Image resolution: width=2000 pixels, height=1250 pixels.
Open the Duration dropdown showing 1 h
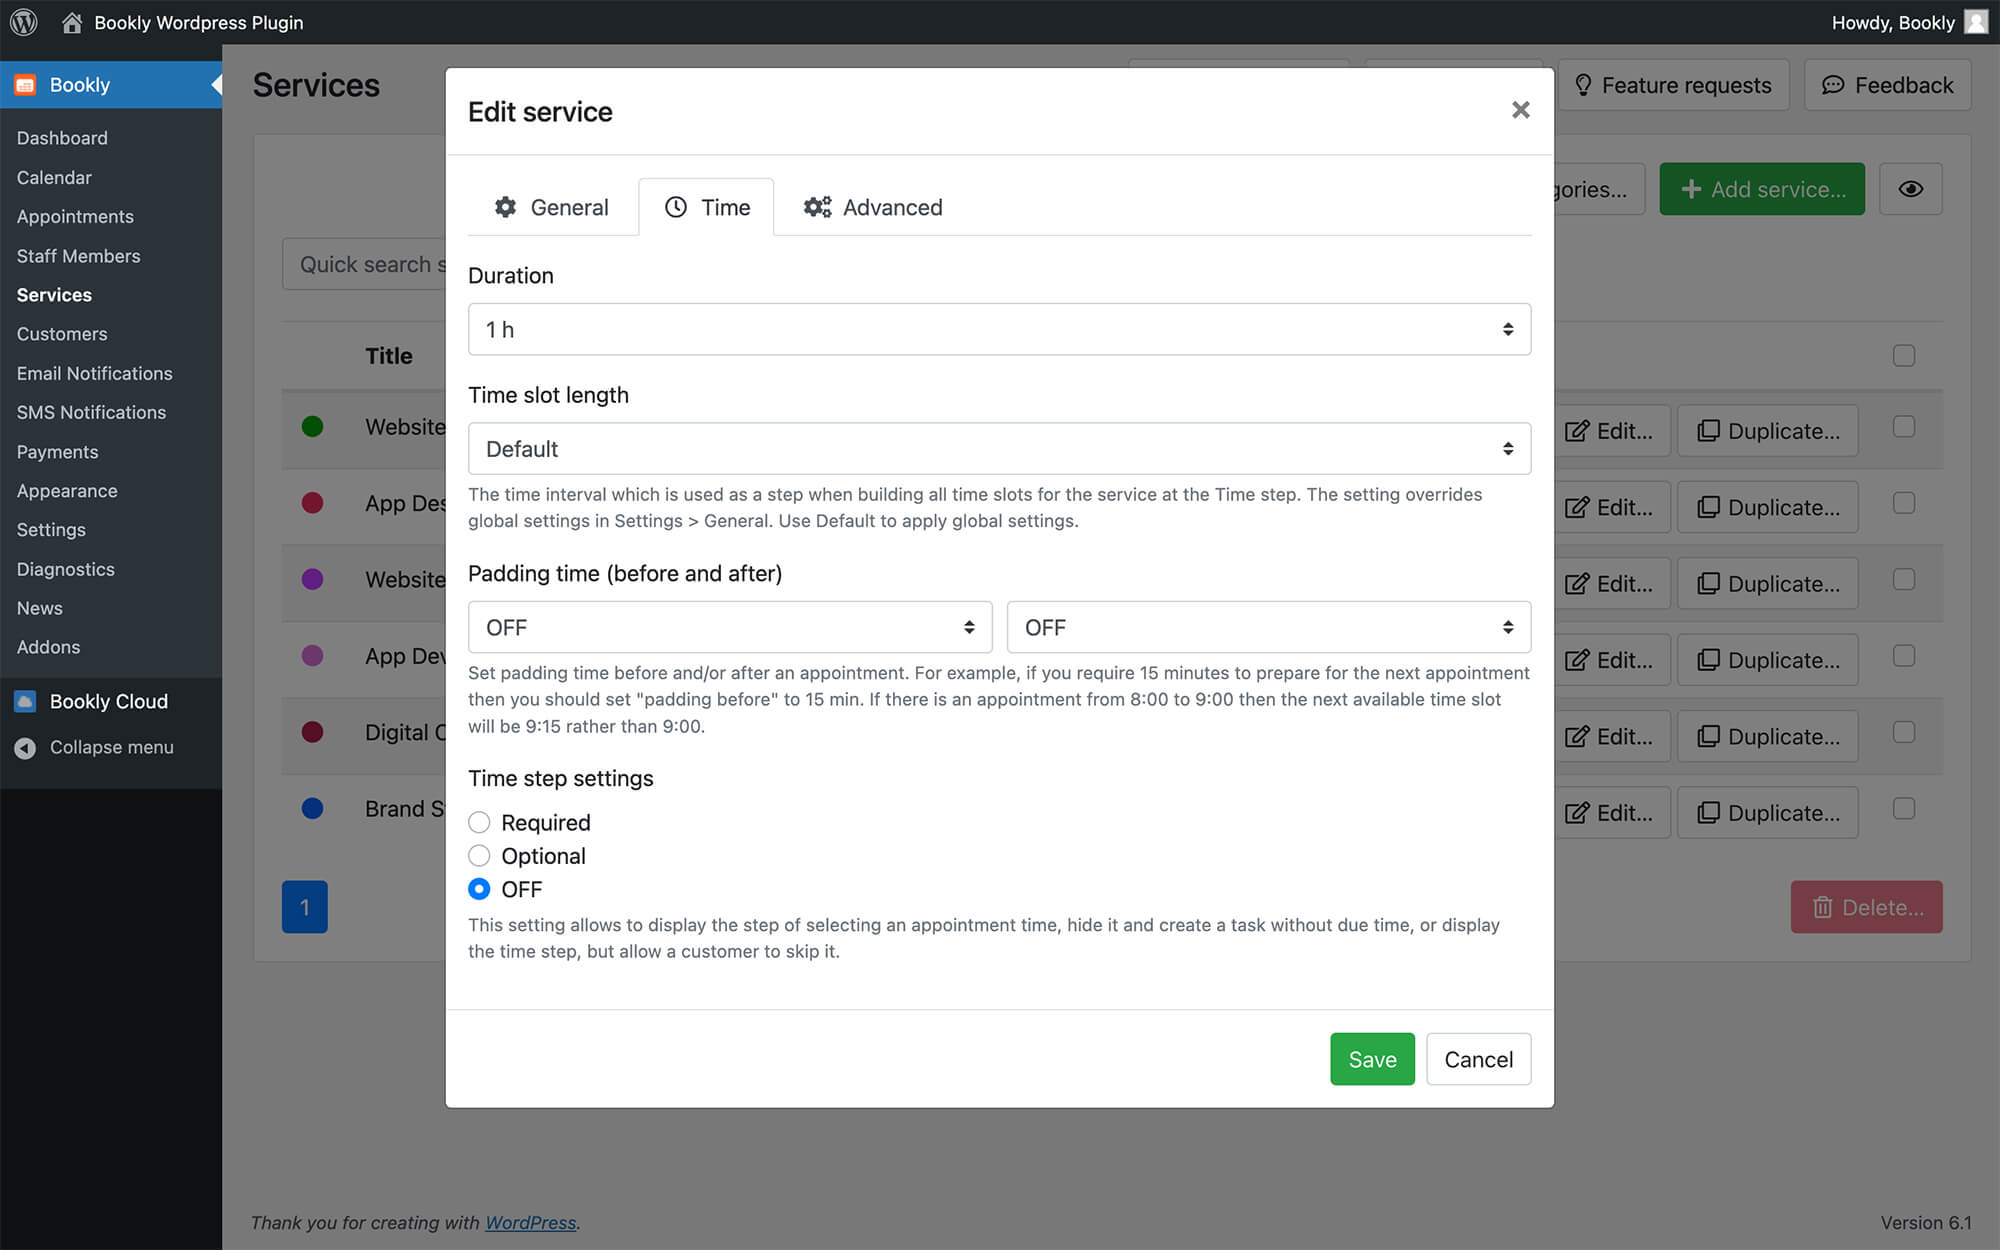click(999, 329)
